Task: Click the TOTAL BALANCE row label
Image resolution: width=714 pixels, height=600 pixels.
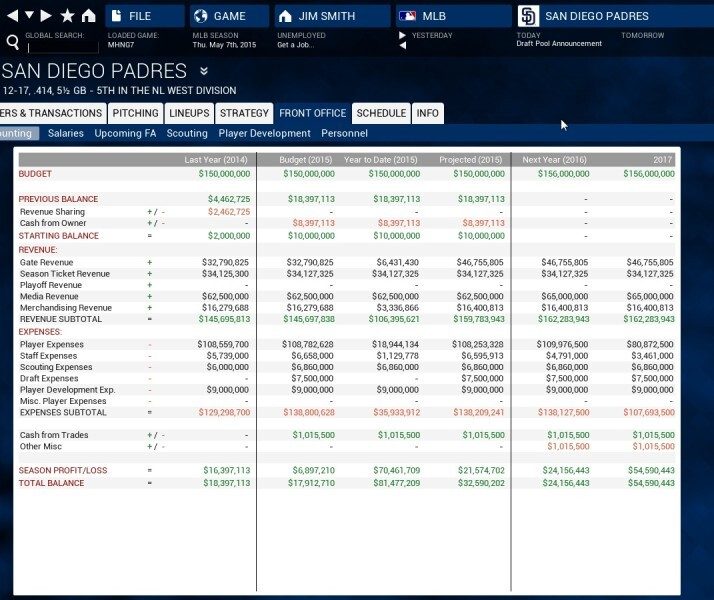Action: coord(51,483)
